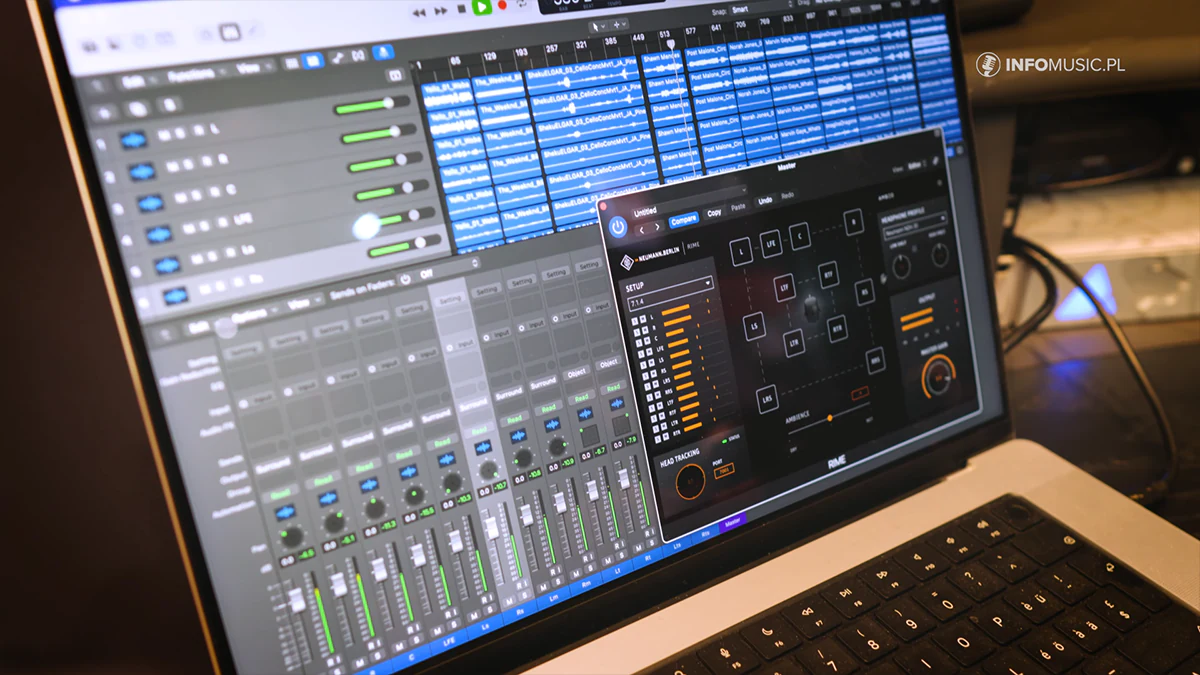Open the SETUP dropdown arrow in RIME

click(x=709, y=284)
